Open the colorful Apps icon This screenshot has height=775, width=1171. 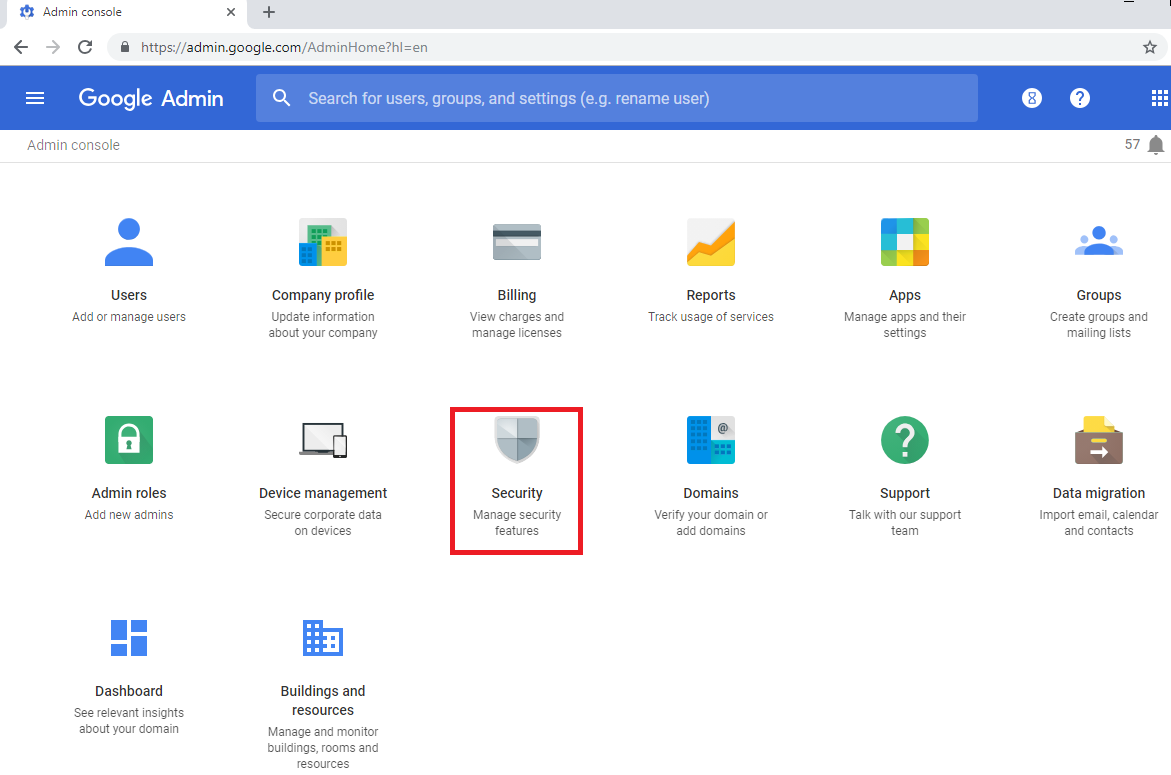click(905, 242)
